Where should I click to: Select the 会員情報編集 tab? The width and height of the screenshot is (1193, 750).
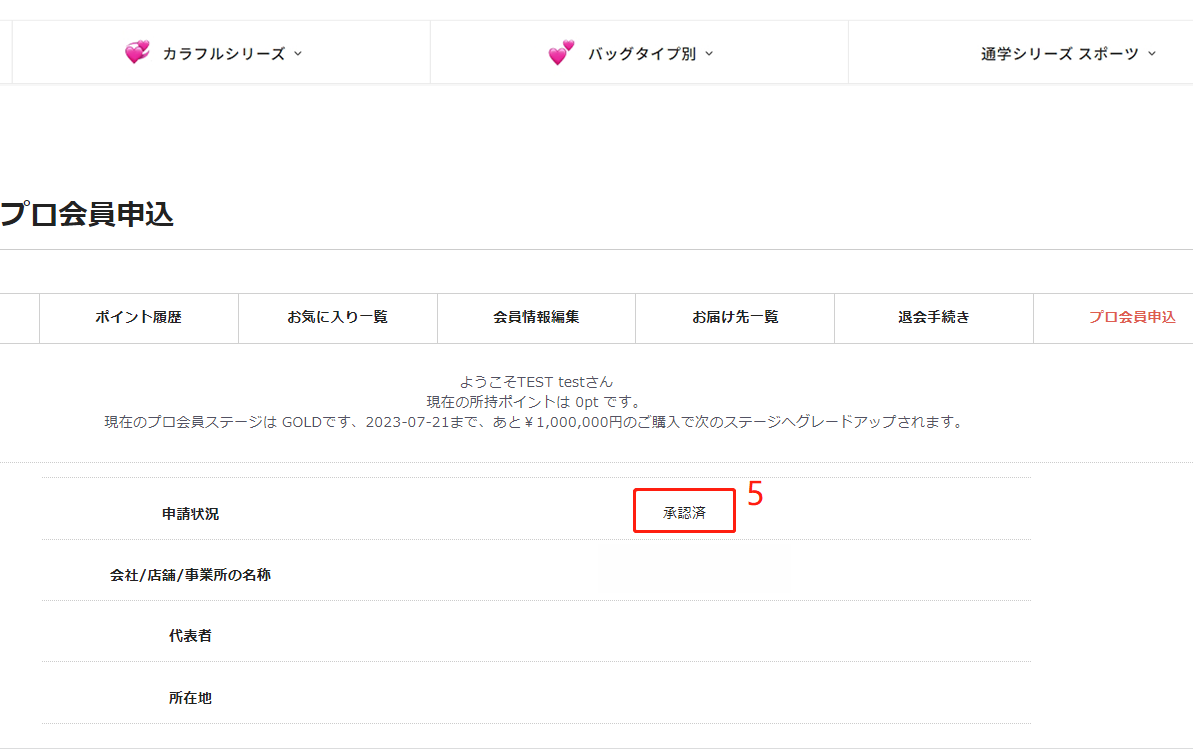point(536,317)
